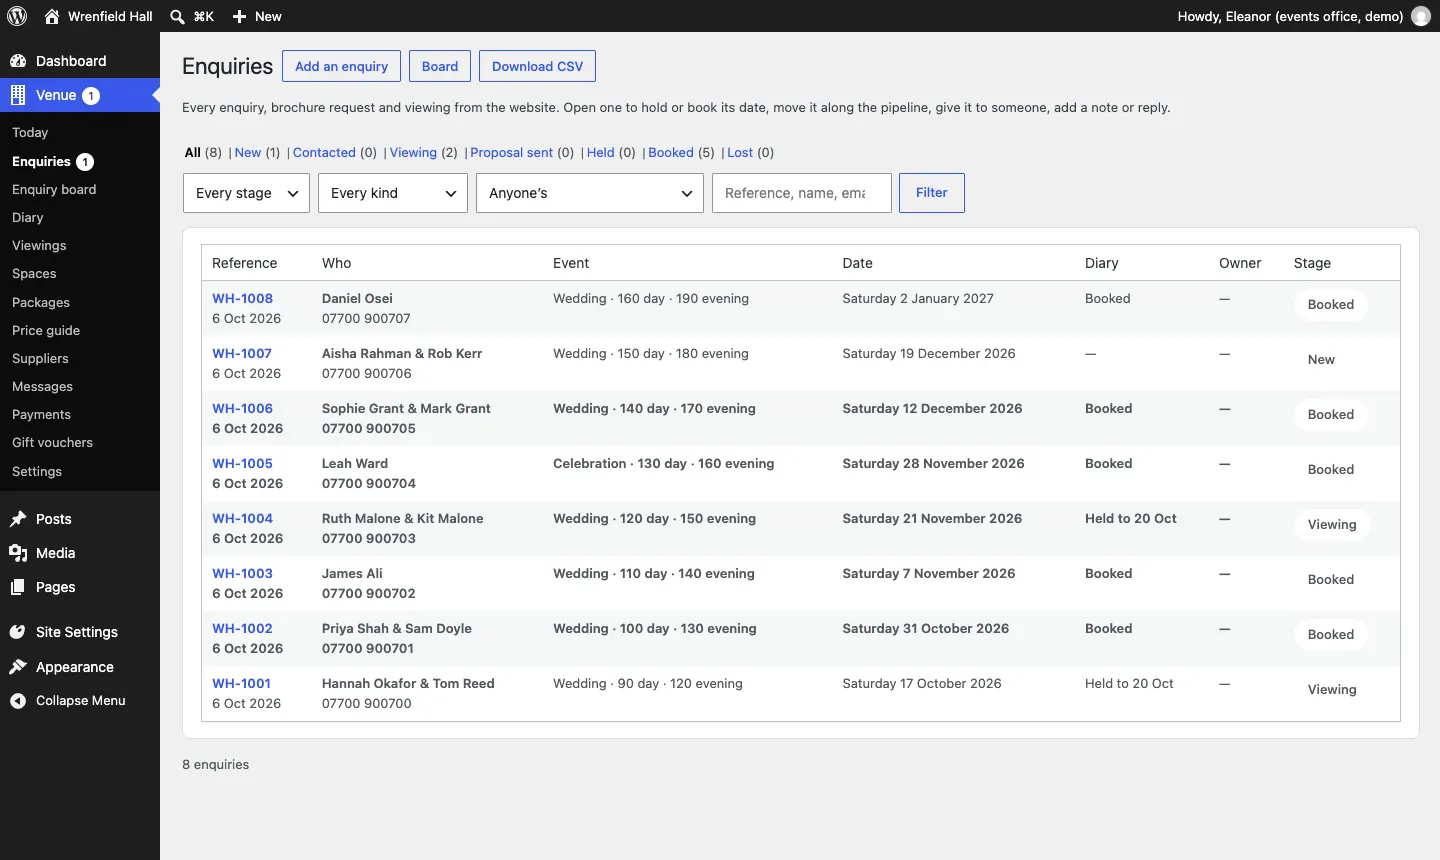Click the Pages icon in sidebar
The height and width of the screenshot is (860, 1440).
[18, 587]
